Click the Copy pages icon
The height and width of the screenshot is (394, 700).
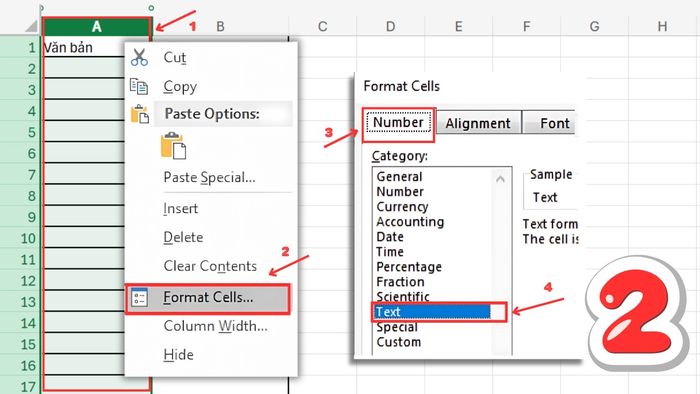[x=139, y=86]
